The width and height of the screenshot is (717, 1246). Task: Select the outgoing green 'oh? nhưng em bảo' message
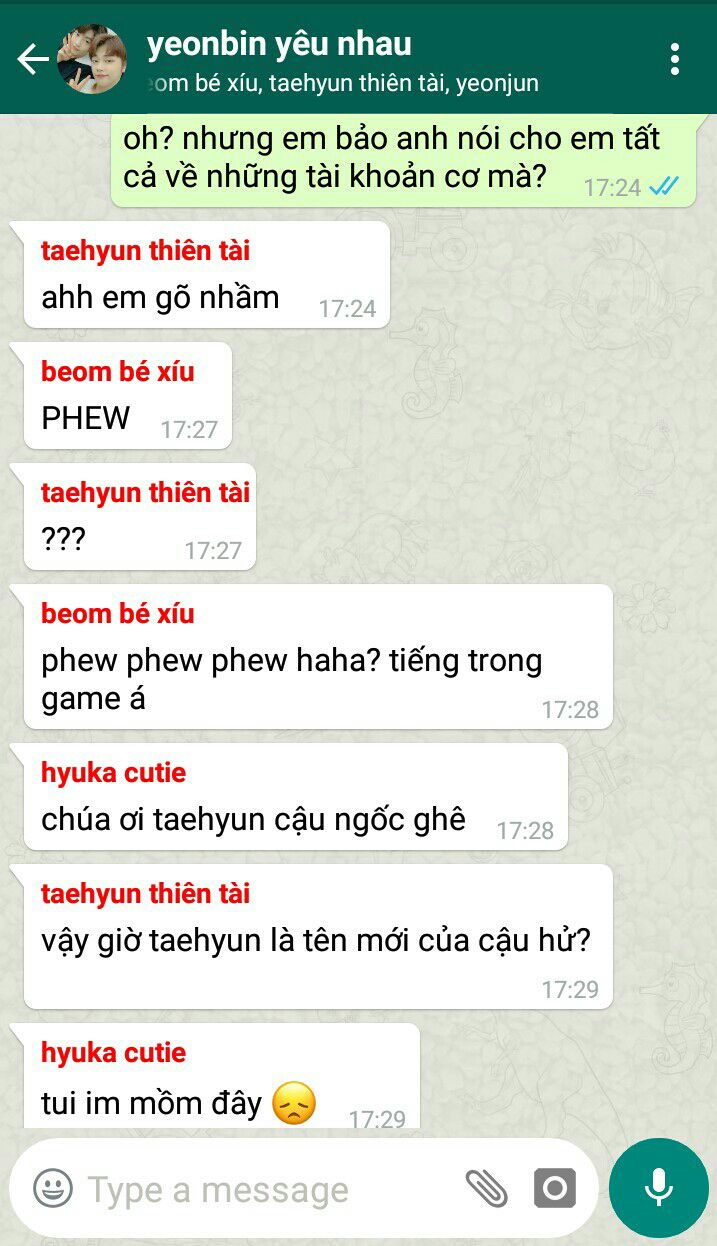403,159
